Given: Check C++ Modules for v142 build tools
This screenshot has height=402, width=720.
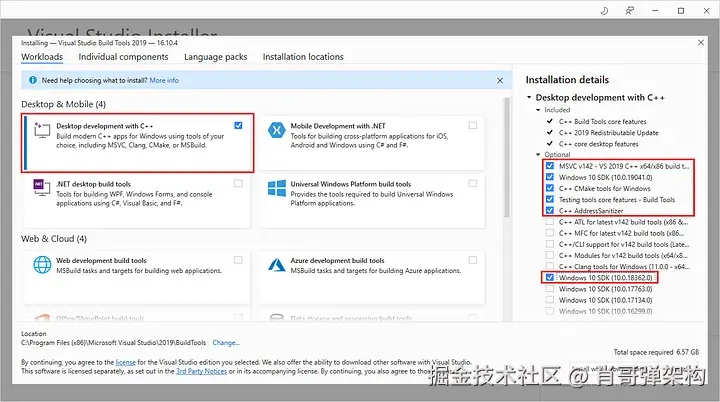Looking at the screenshot, I should pos(550,255).
